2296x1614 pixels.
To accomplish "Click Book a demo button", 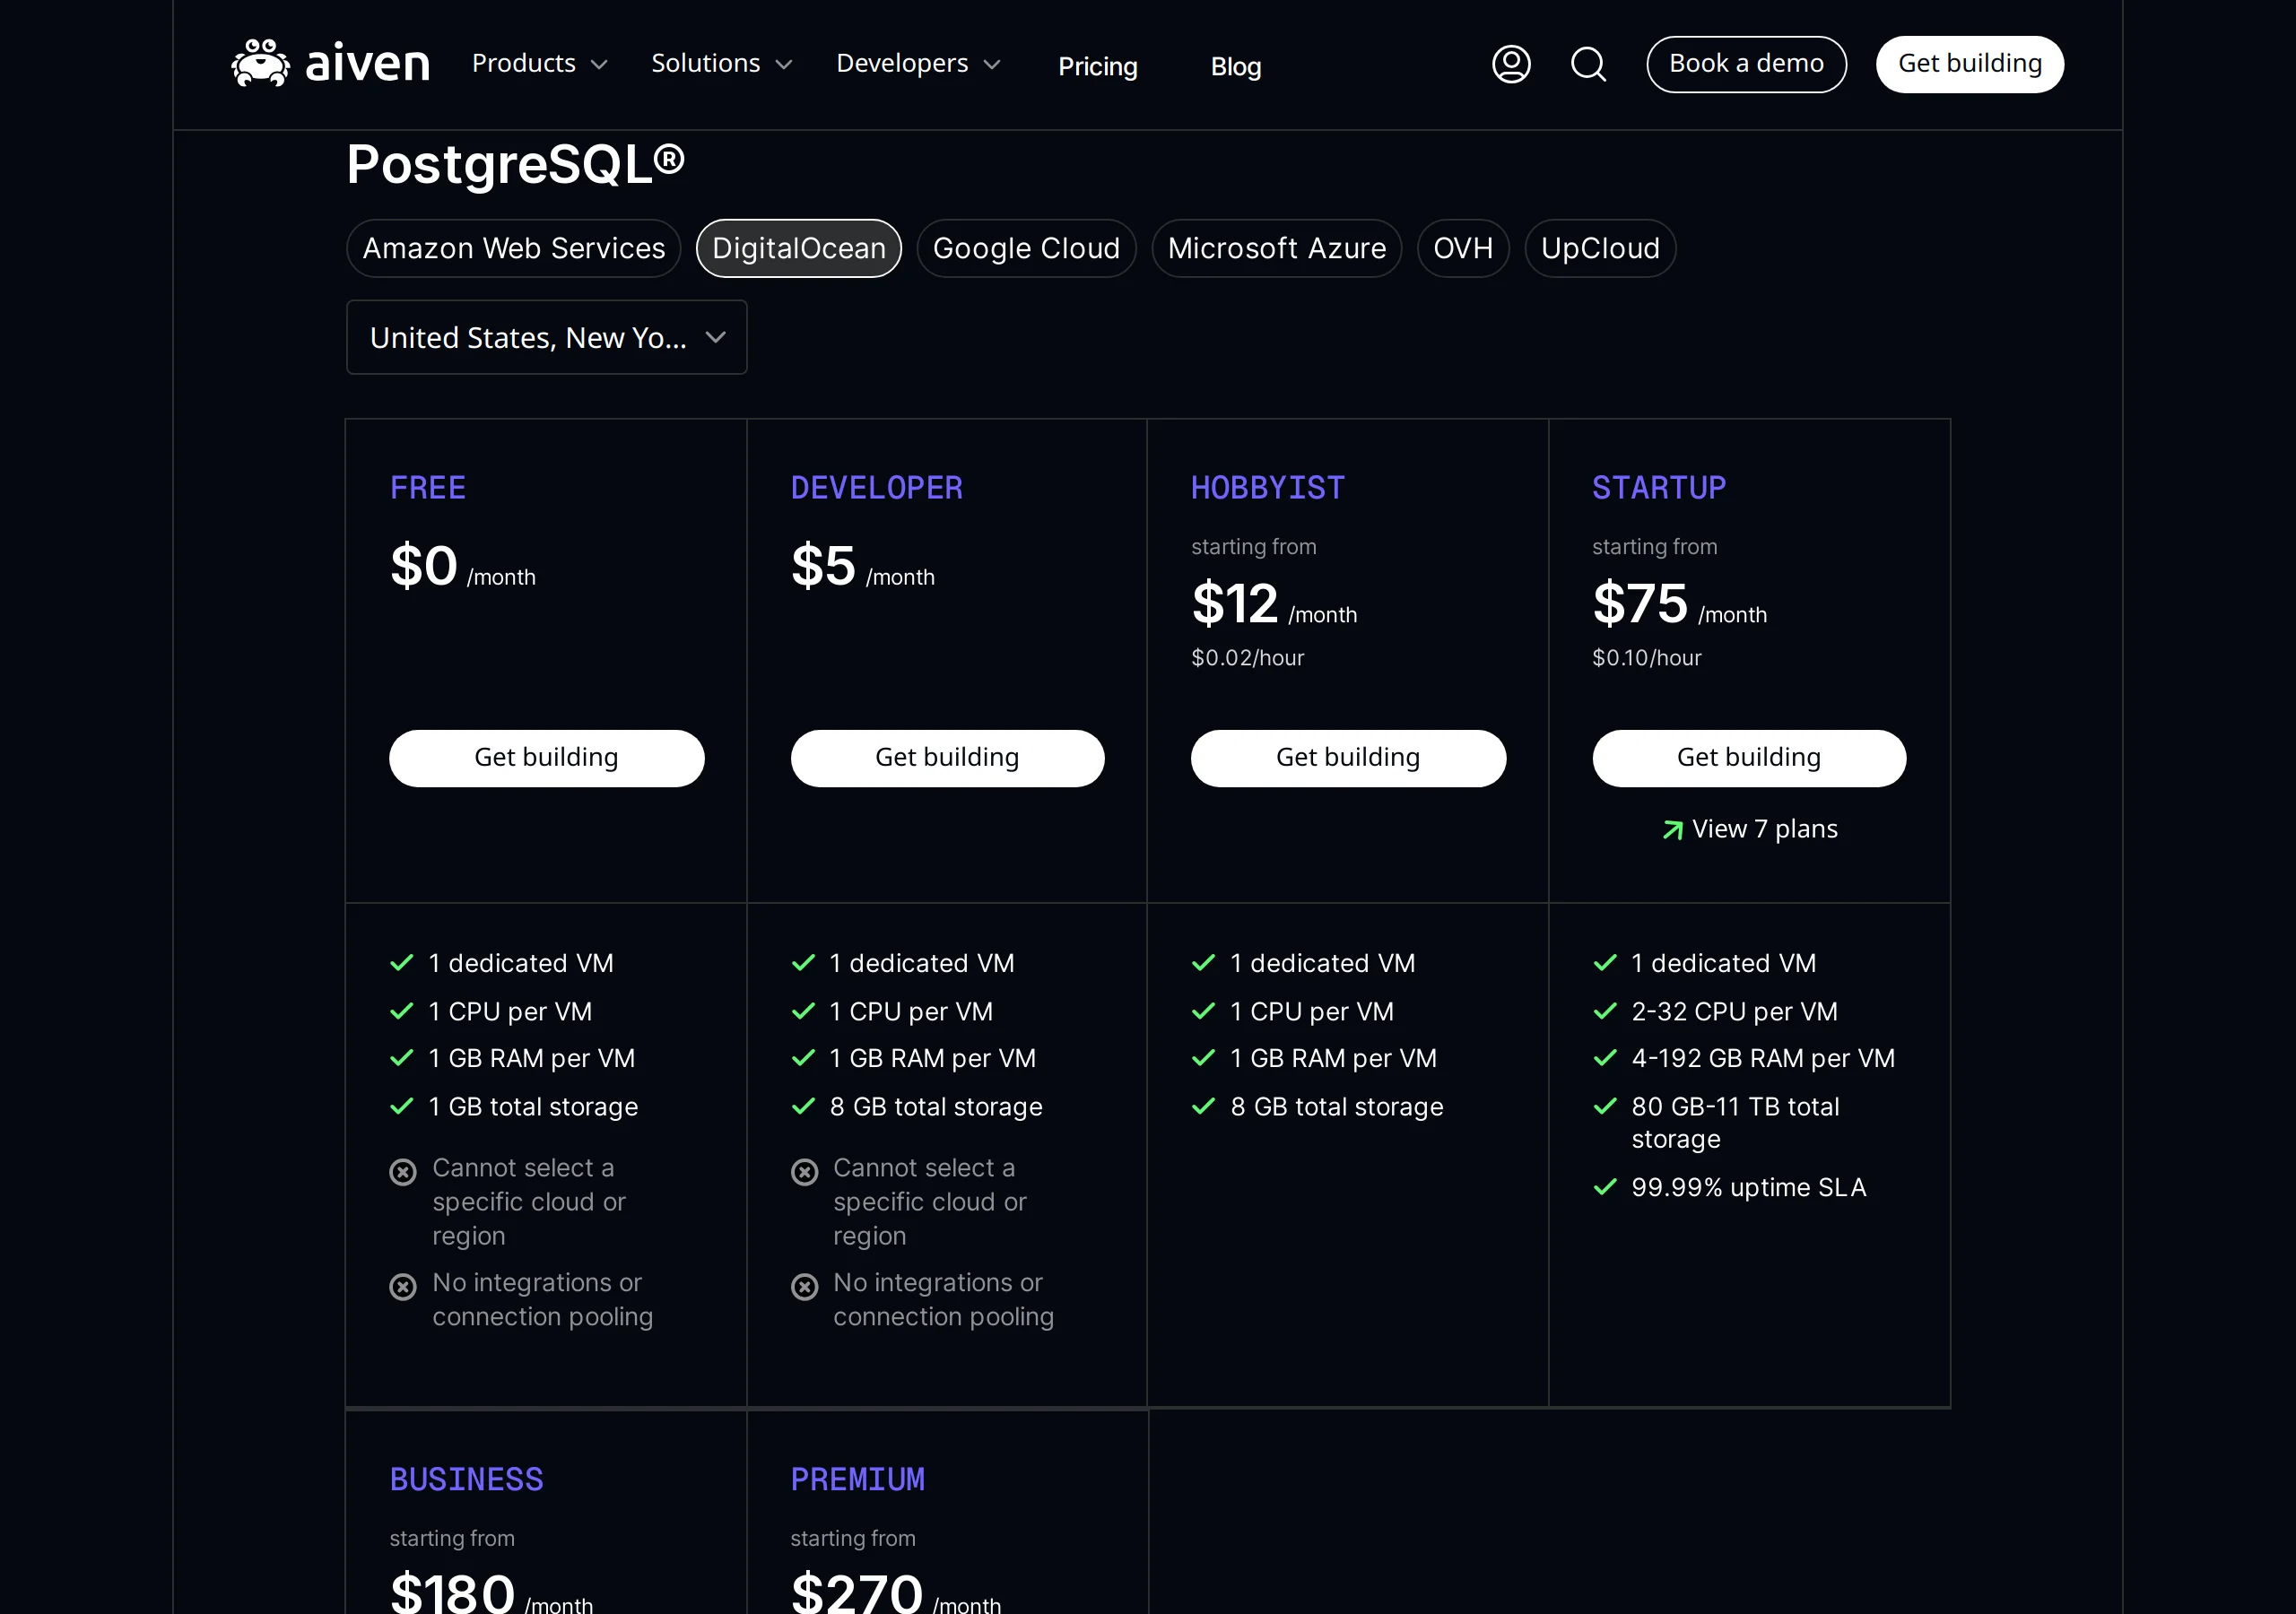I will [1746, 64].
